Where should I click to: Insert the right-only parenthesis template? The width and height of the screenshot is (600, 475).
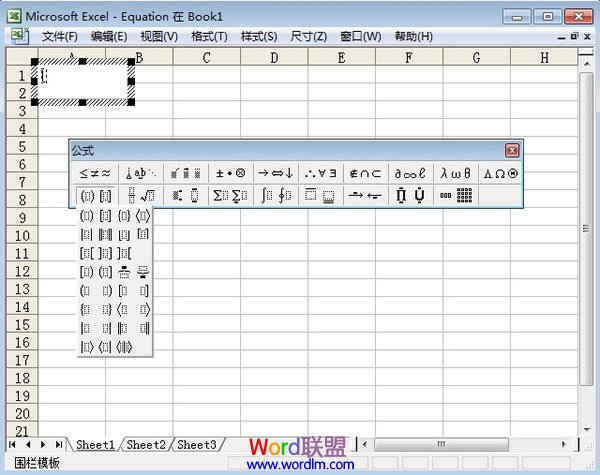tap(105, 291)
